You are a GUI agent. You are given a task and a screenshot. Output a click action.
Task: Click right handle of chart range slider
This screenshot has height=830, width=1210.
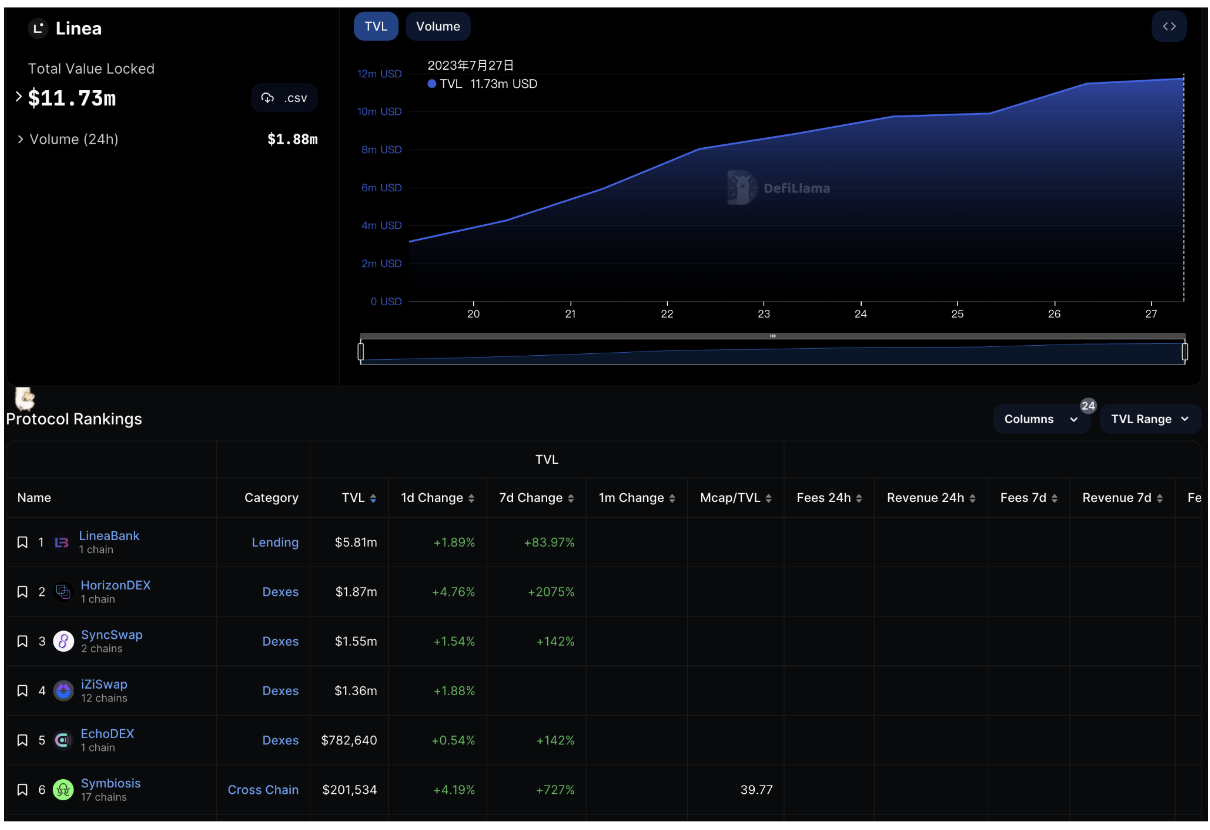1185,352
